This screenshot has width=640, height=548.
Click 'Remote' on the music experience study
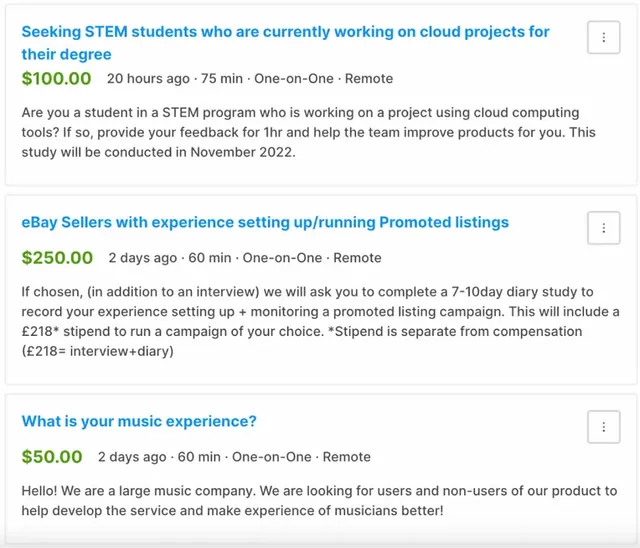coord(347,457)
